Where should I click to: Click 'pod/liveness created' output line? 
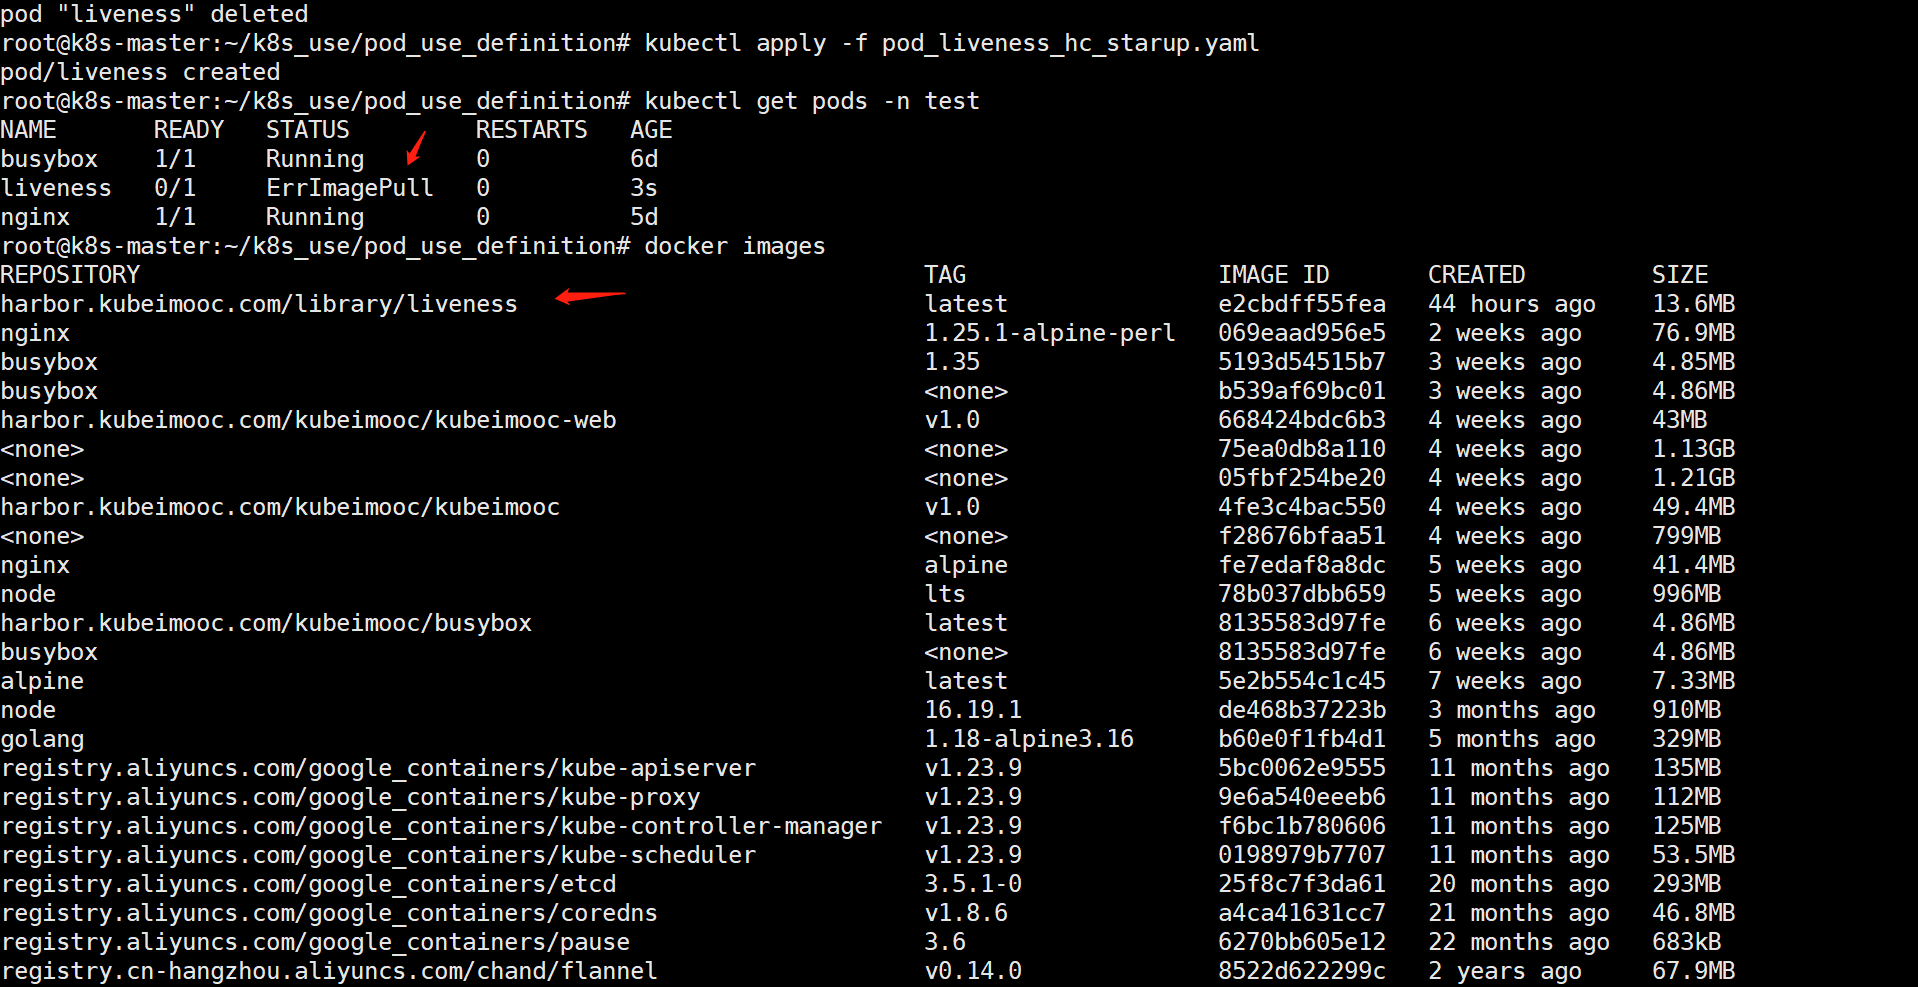[x=140, y=72]
